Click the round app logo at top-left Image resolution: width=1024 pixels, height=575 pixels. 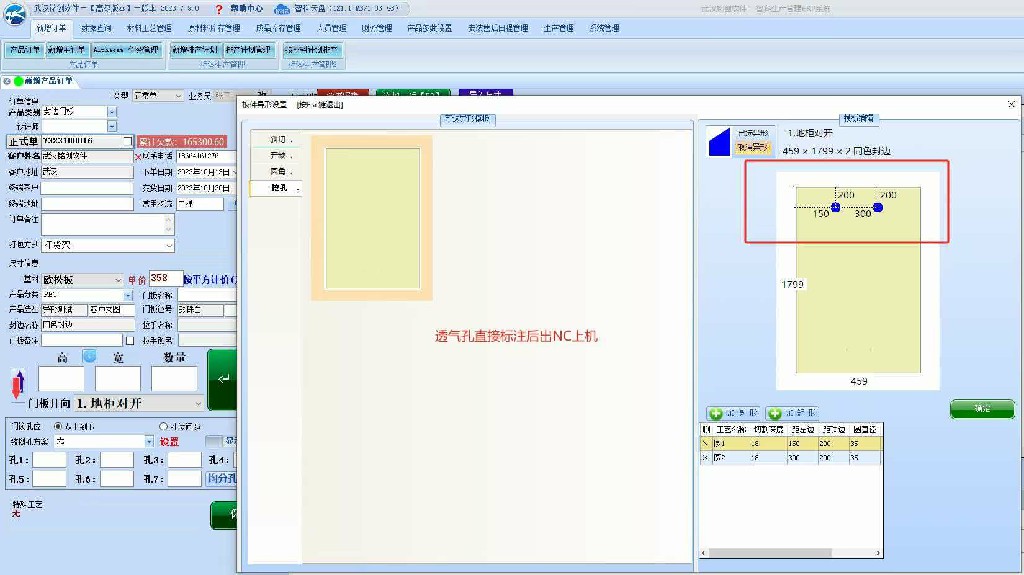(14, 14)
